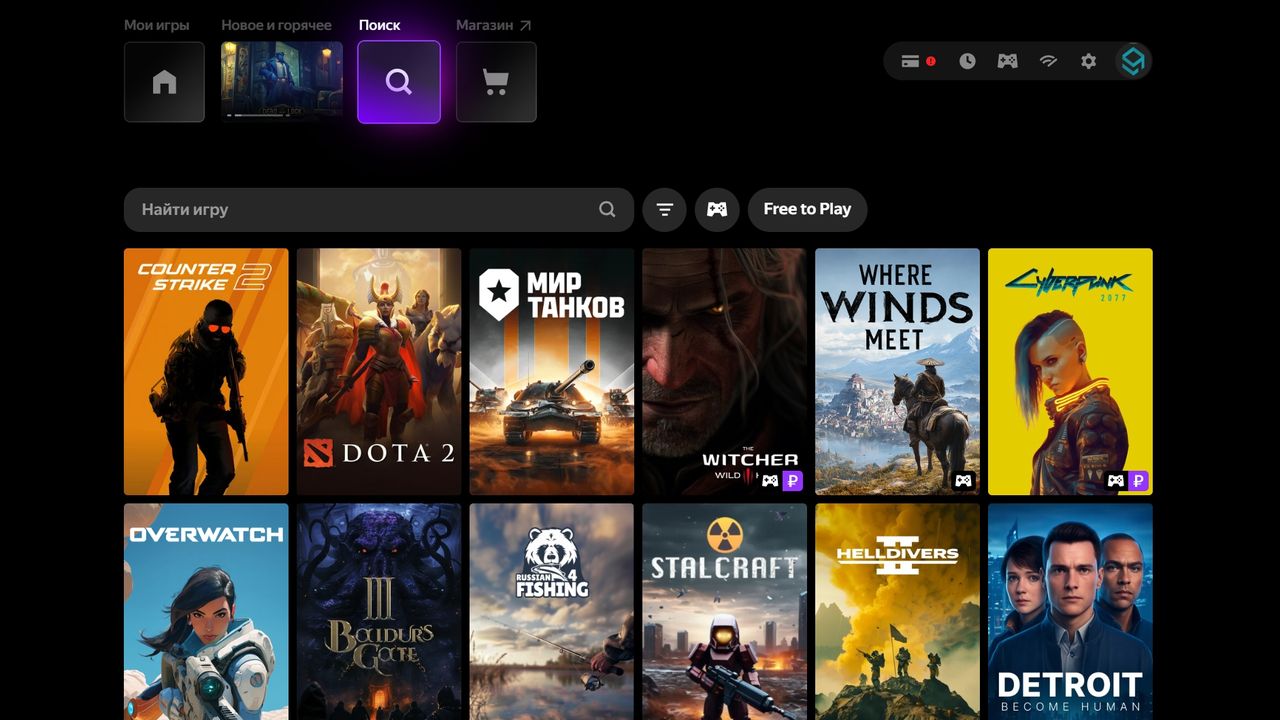Open the user profile avatar
This screenshot has width=1280, height=720.
click(x=1133, y=61)
